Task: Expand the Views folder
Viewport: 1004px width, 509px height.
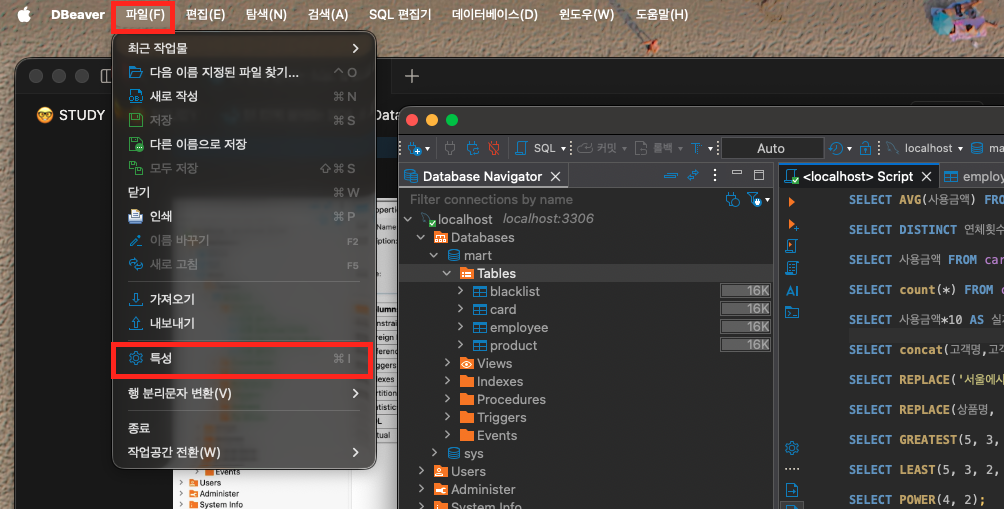Action: (x=447, y=363)
